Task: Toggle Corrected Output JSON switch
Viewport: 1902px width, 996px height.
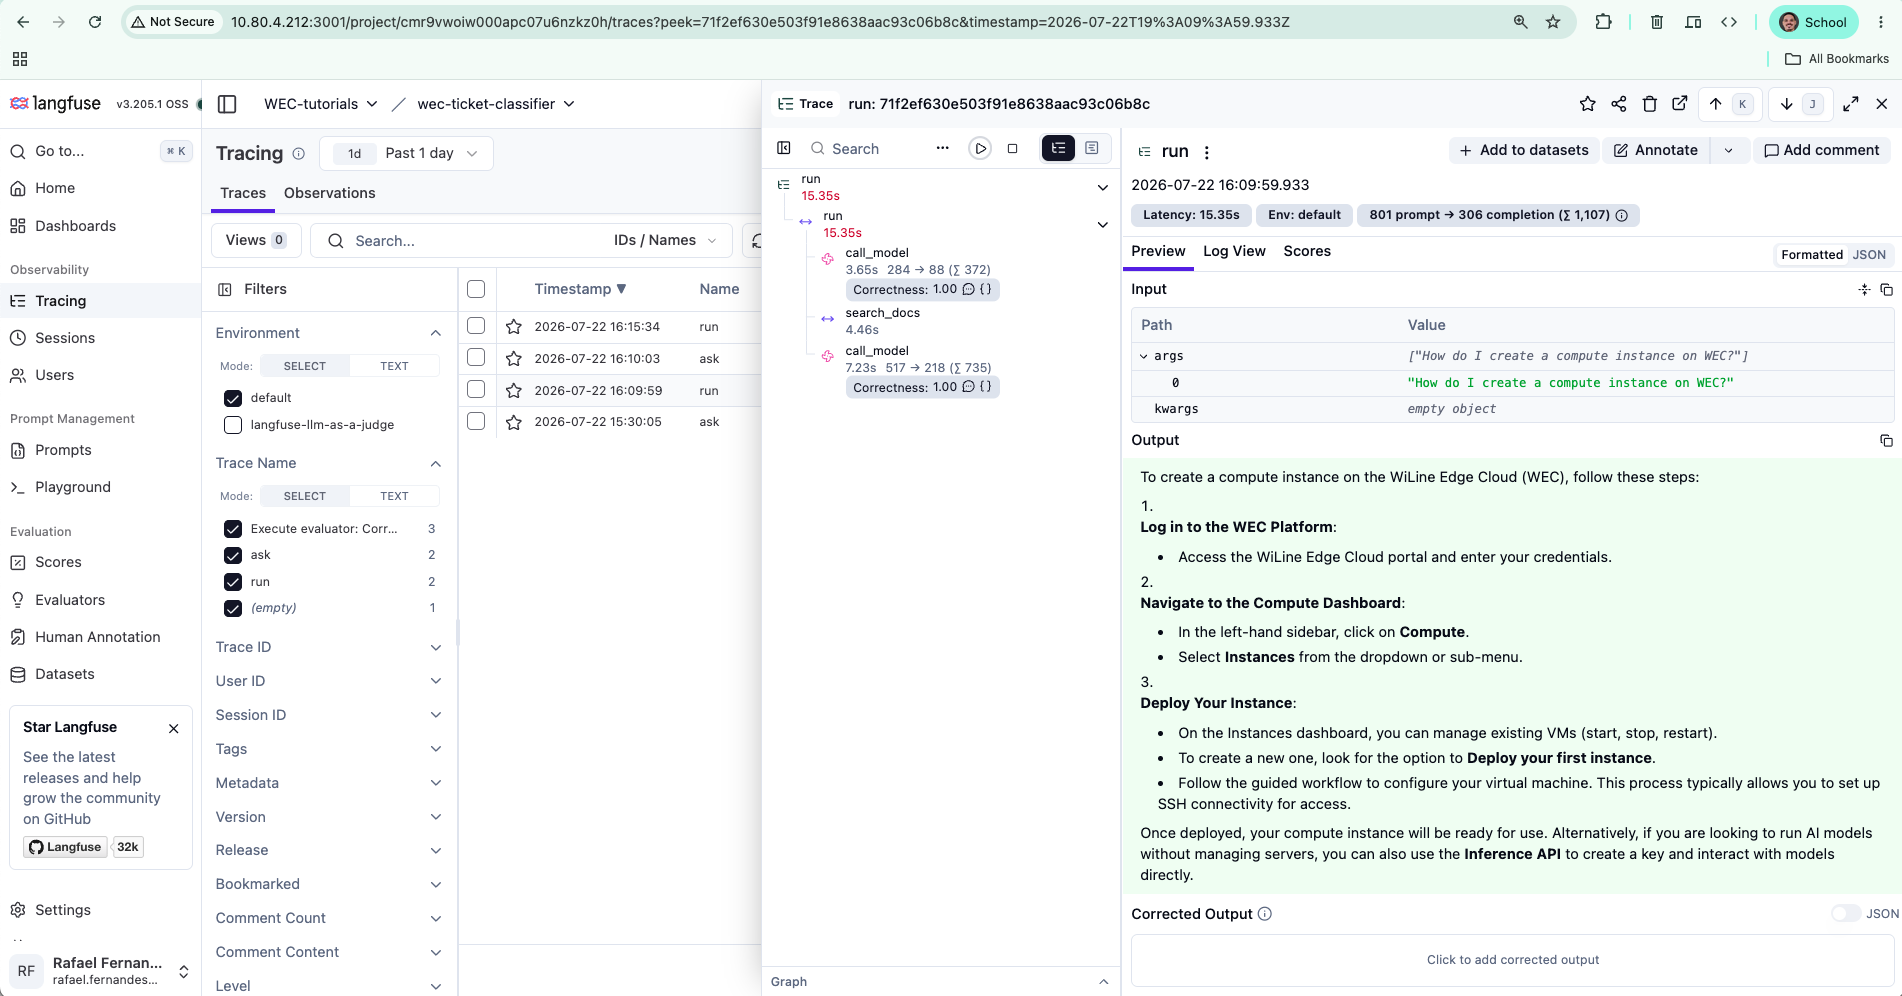Action: coord(1846,914)
